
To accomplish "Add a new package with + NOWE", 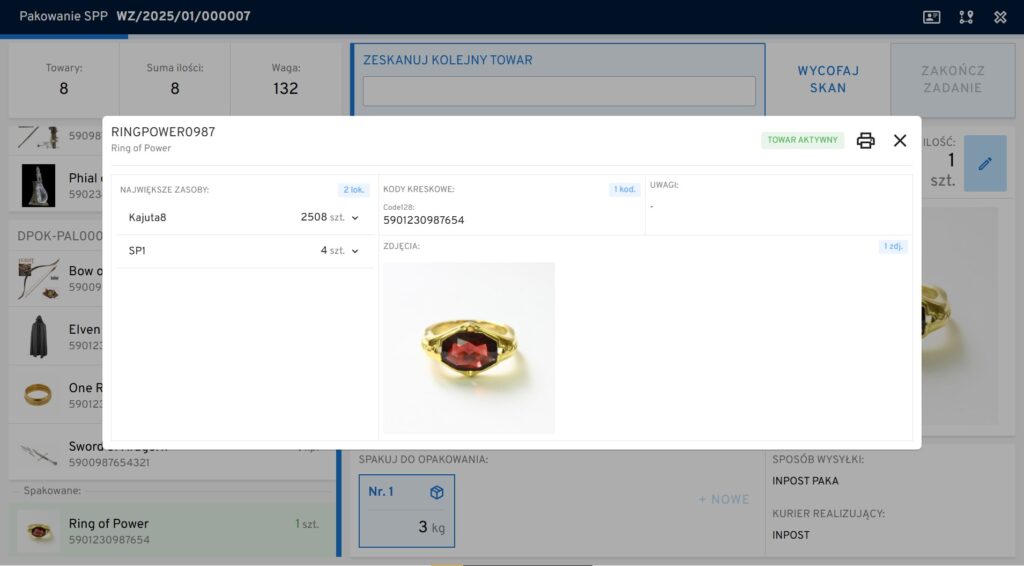I will [x=723, y=499].
